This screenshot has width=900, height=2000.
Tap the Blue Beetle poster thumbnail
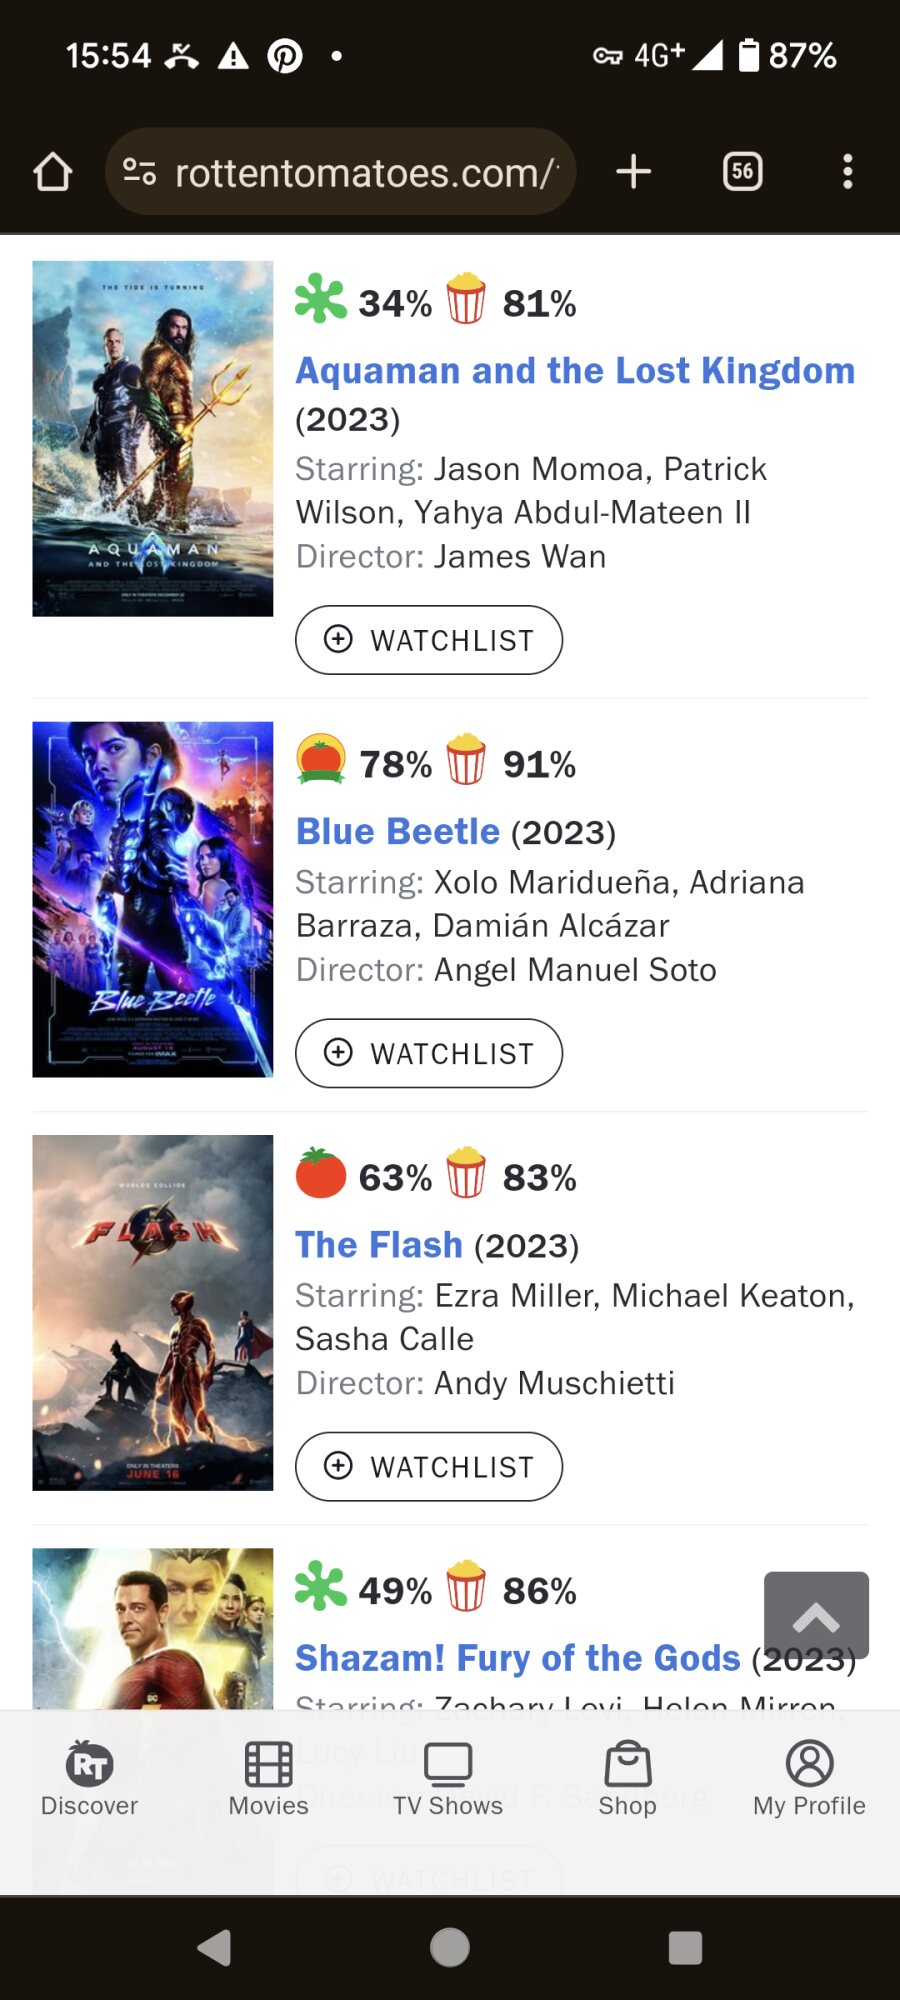pyautogui.click(x=153, y=899)
